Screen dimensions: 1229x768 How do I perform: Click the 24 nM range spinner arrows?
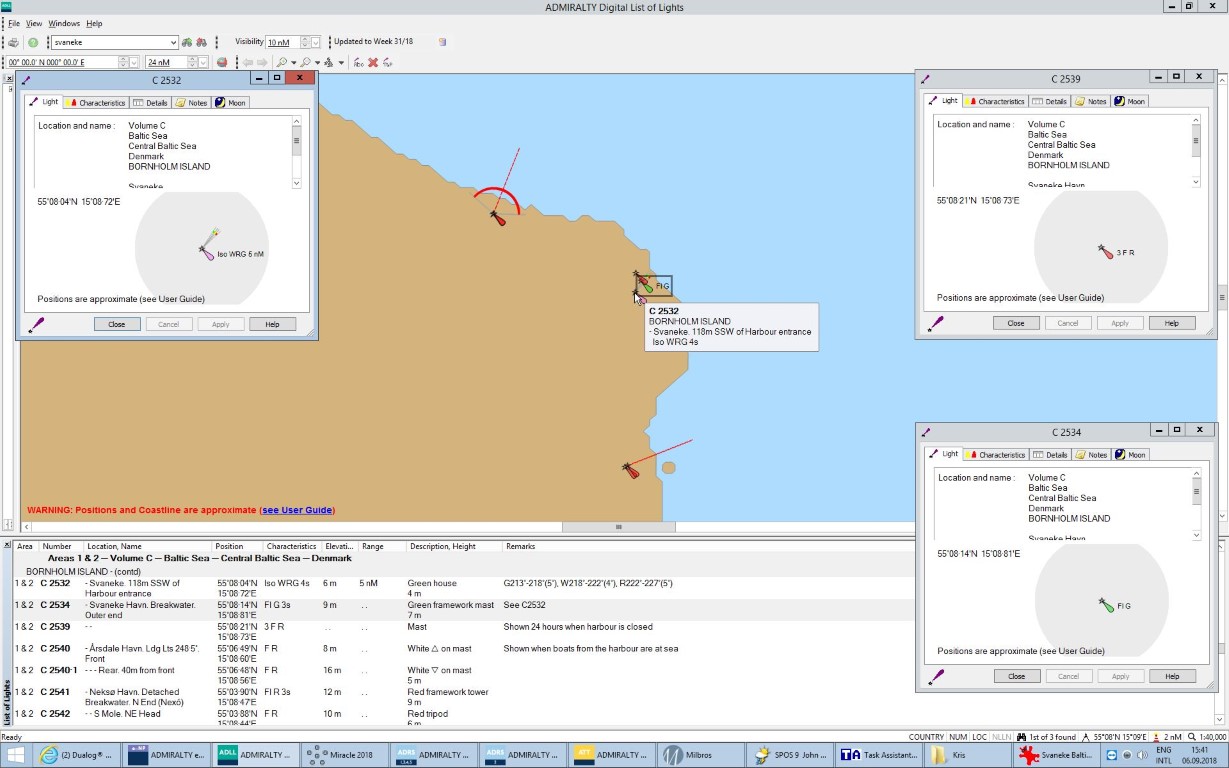(x=192, y=62)
